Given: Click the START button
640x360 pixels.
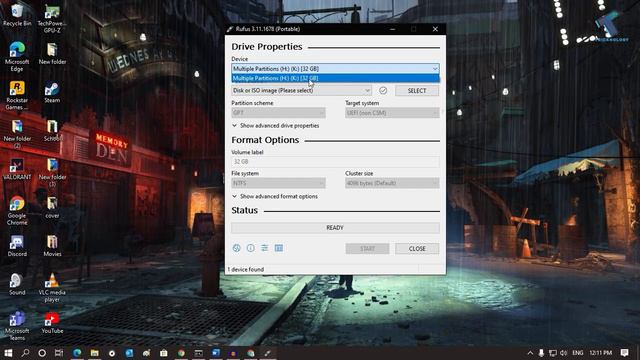Looking at the screenshot, I should 367,249.
